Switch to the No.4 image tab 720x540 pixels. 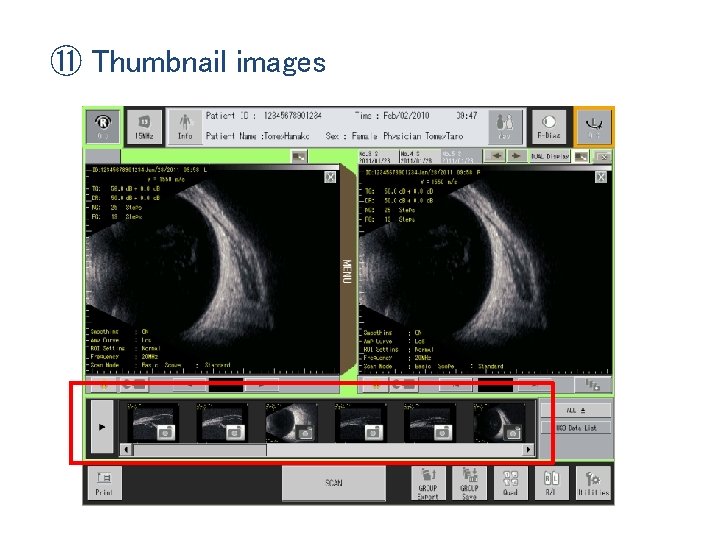point(419,157)
